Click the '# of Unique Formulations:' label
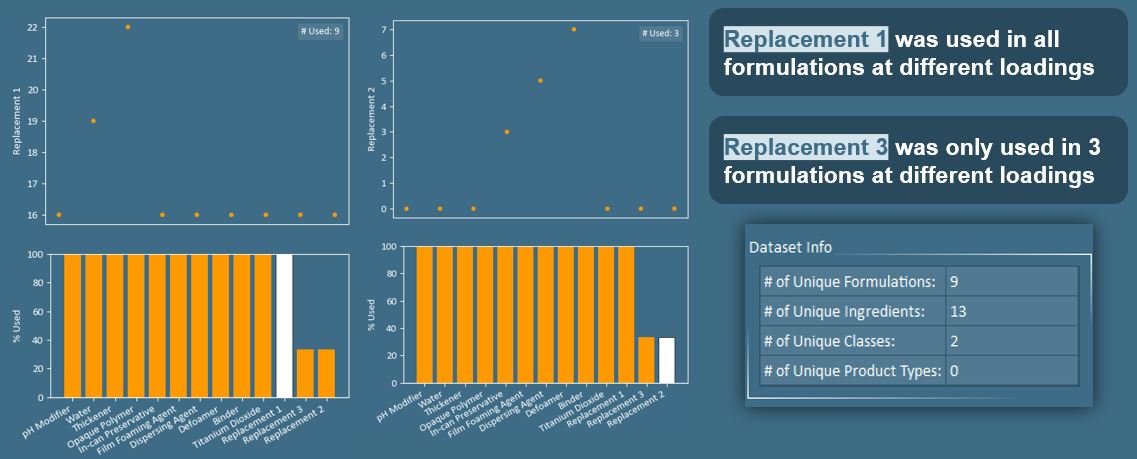 (x=849, y=281)
